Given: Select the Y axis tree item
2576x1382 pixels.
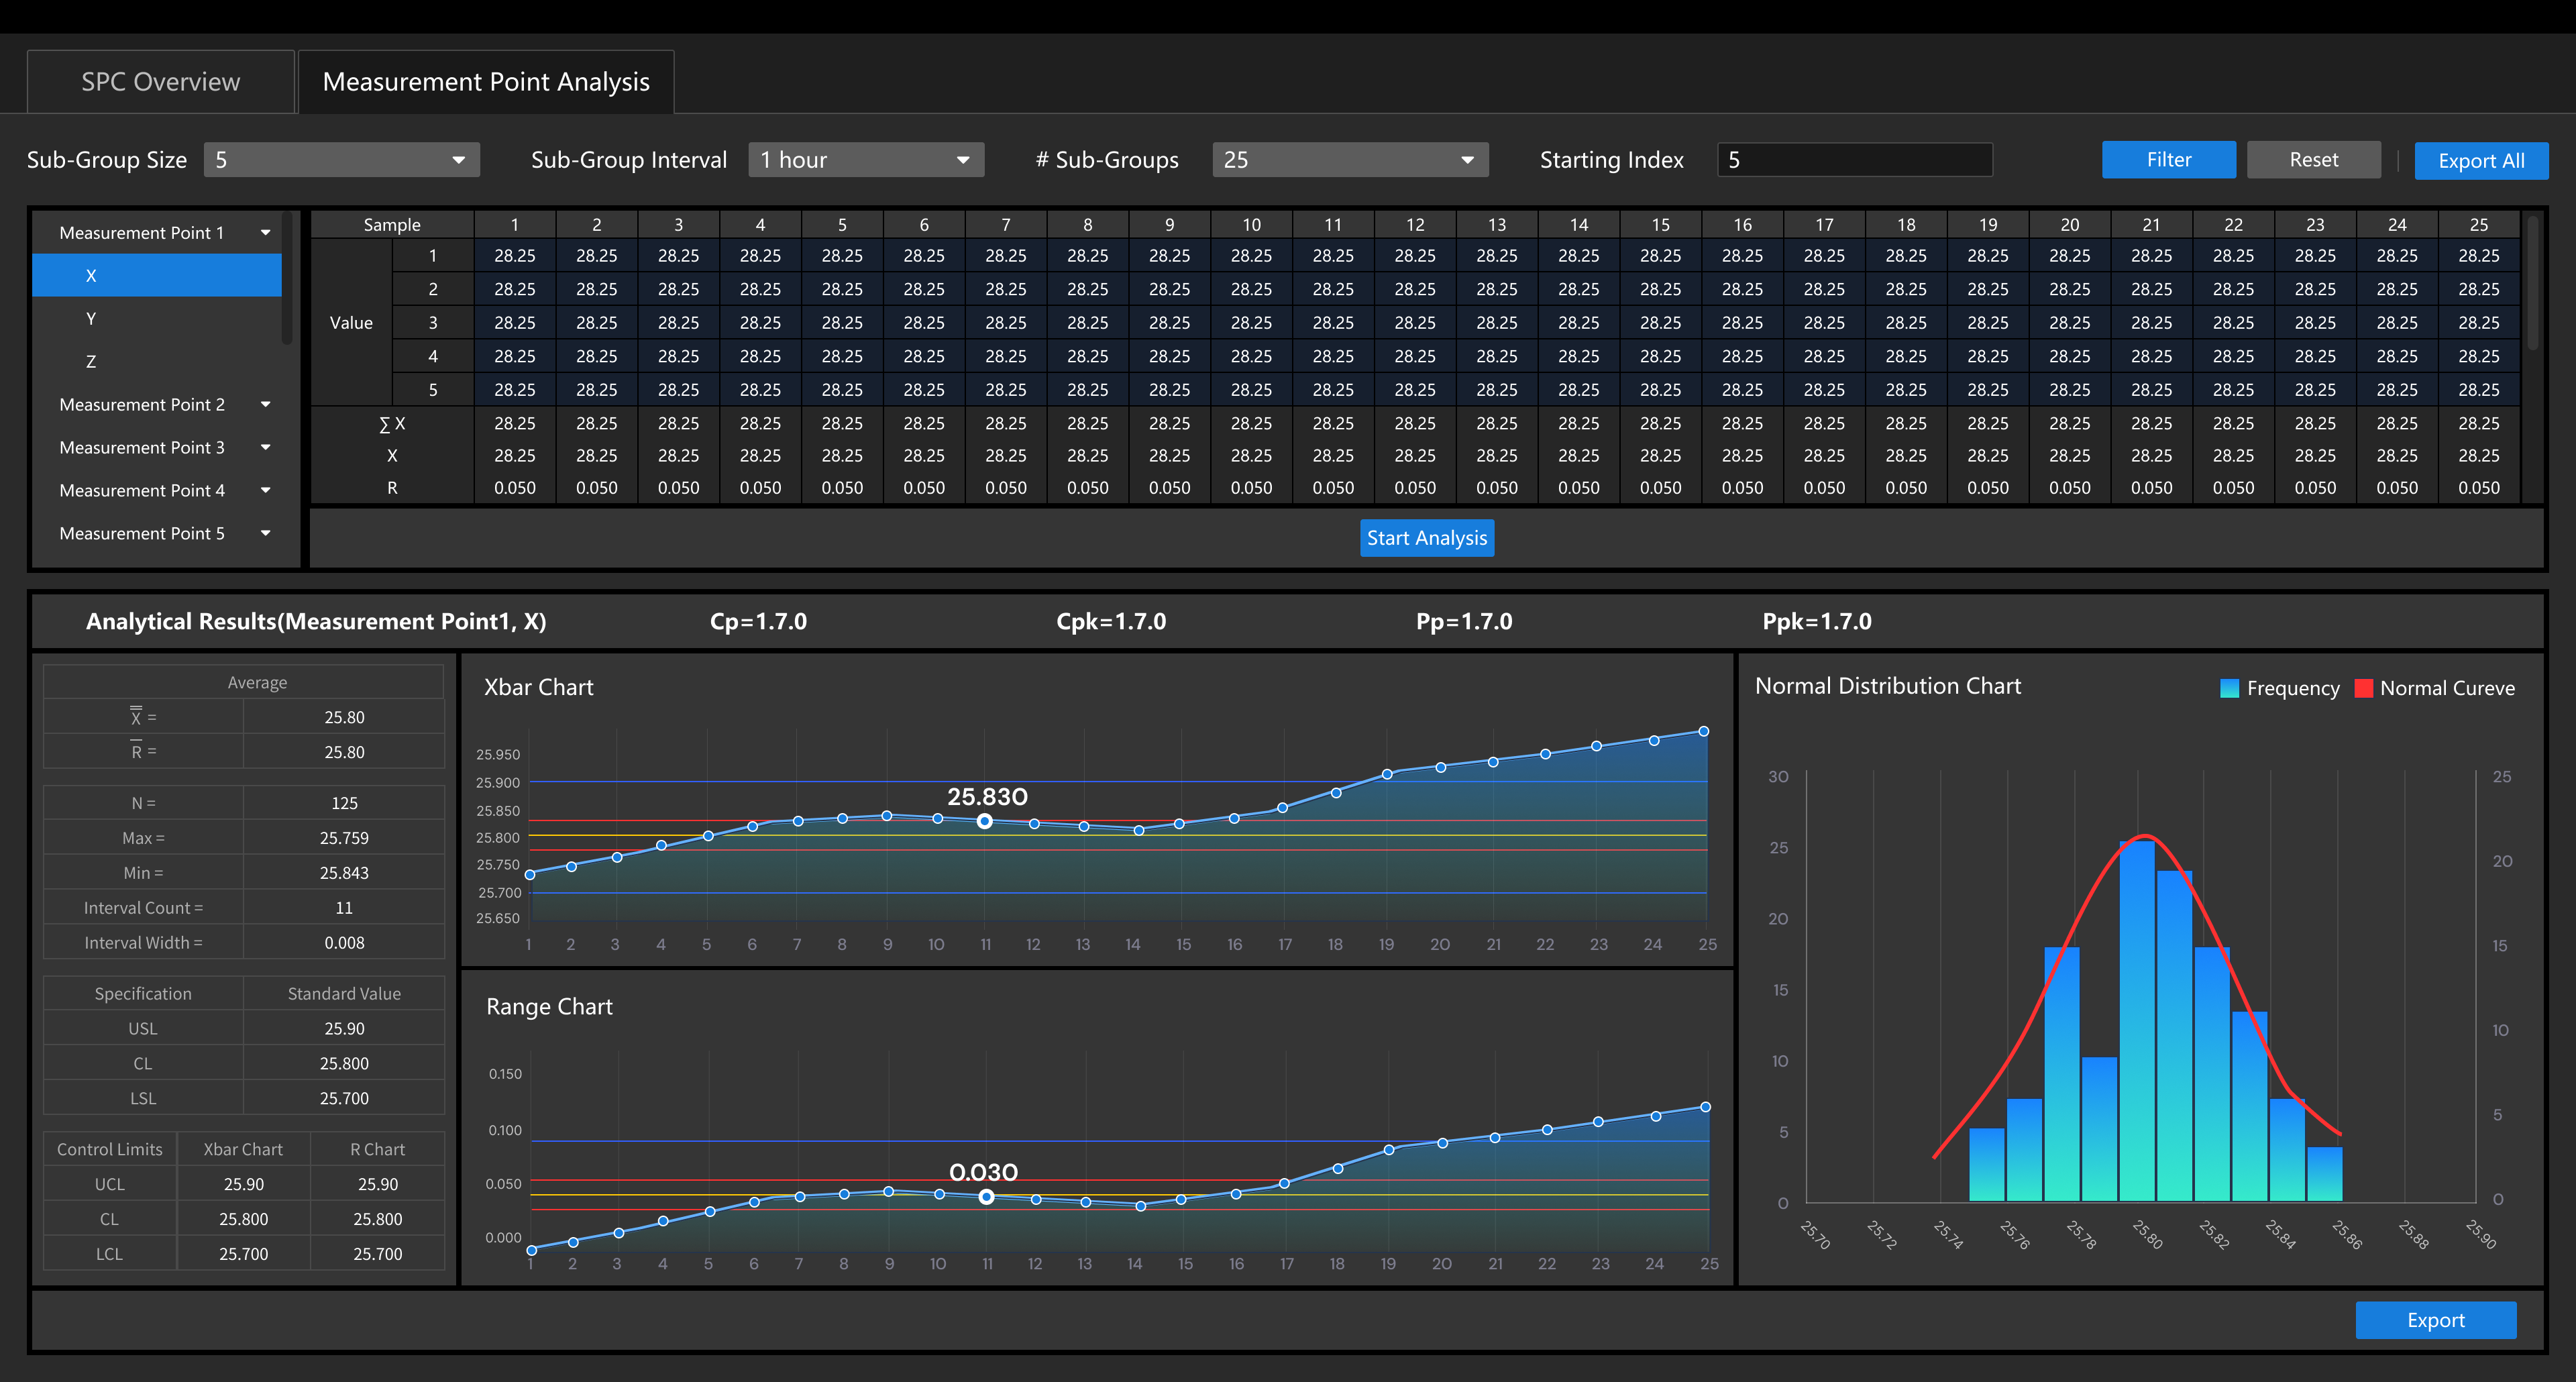Looking at the screenshot, I should point(91,319).
